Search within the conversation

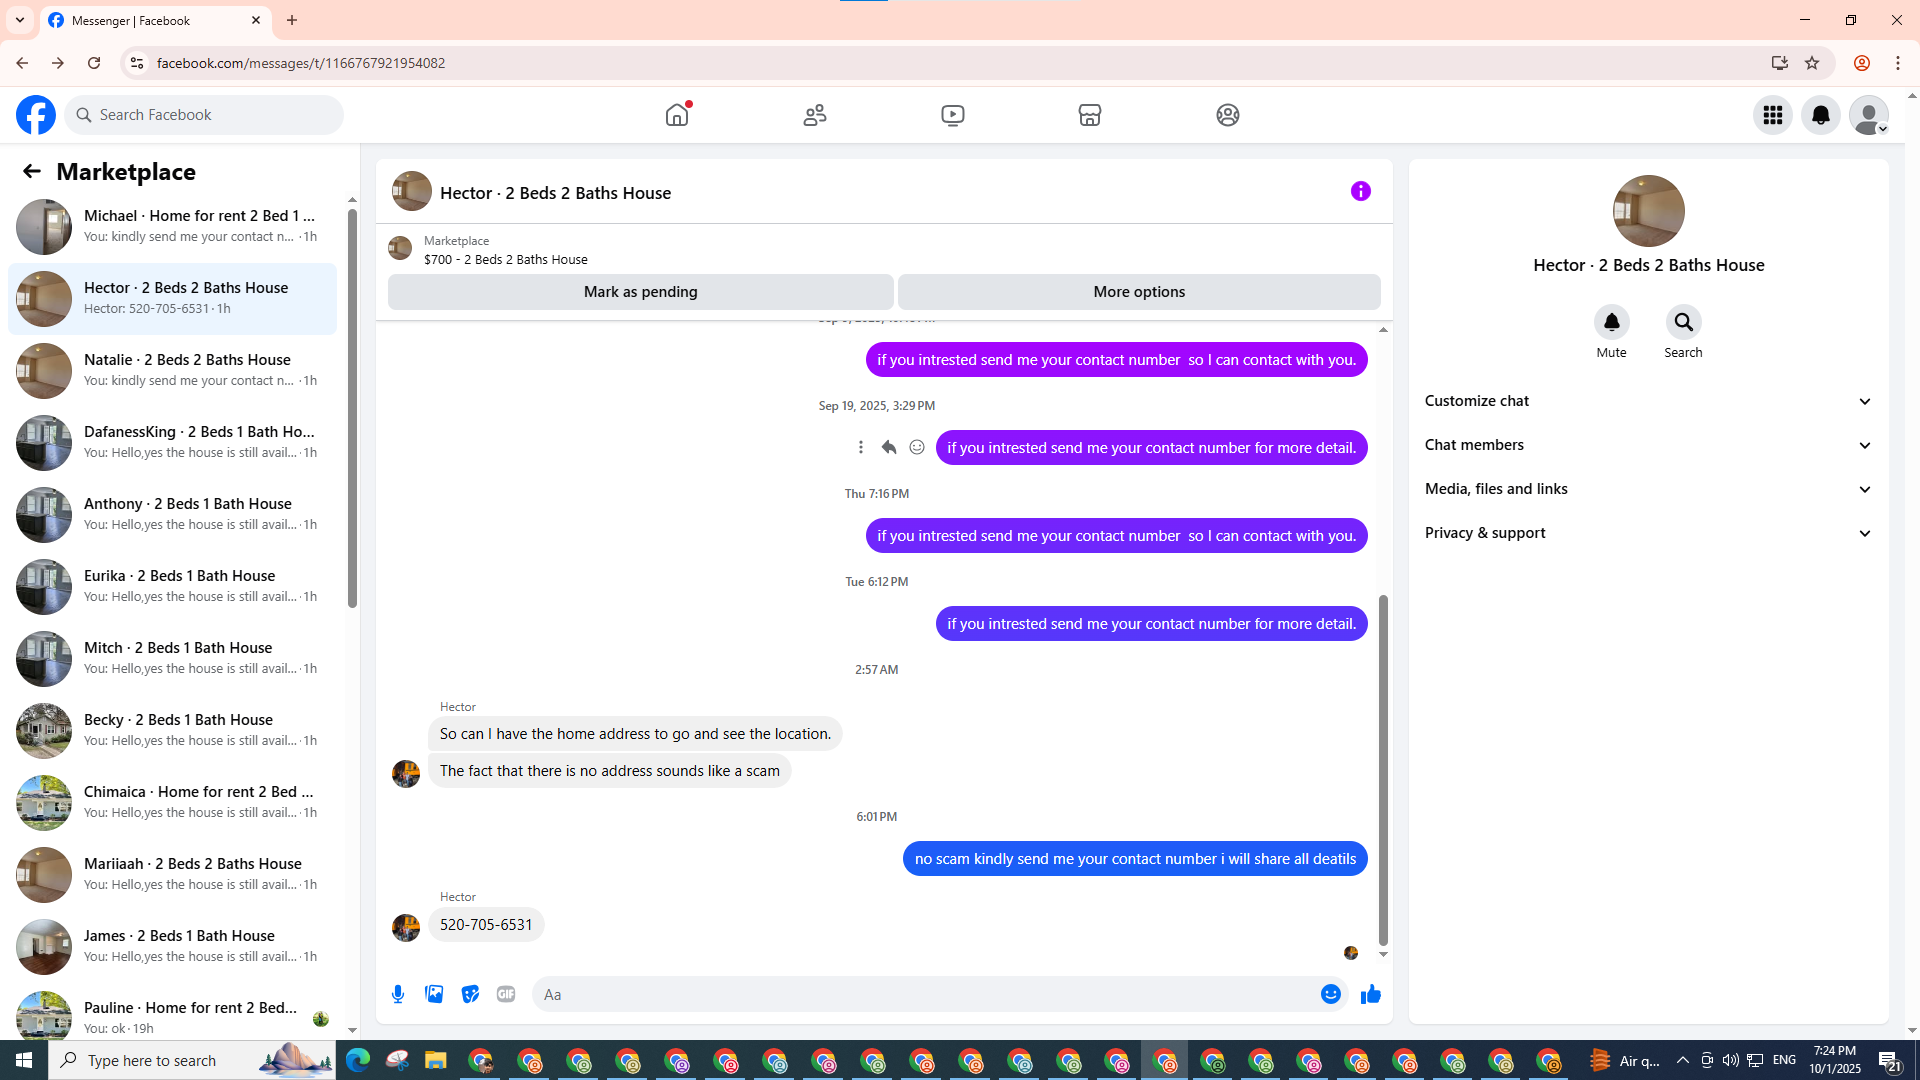pyautogui.click(x=1684, y=322)
